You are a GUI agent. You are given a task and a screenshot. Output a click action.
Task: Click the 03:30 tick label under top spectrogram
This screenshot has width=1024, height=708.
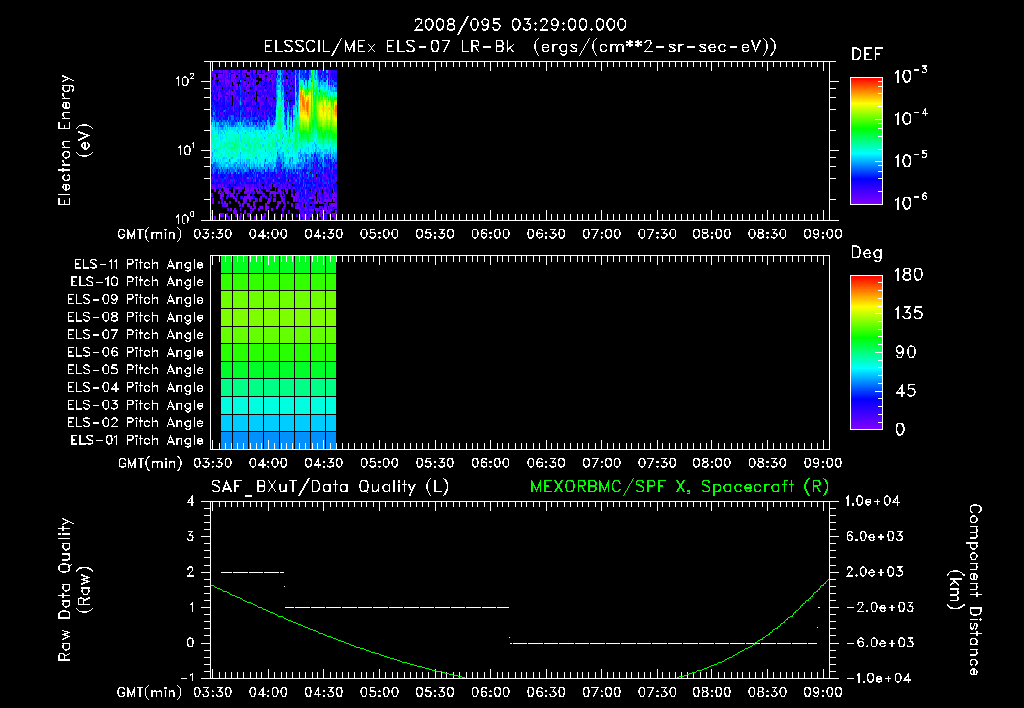[x=212, y=234]
